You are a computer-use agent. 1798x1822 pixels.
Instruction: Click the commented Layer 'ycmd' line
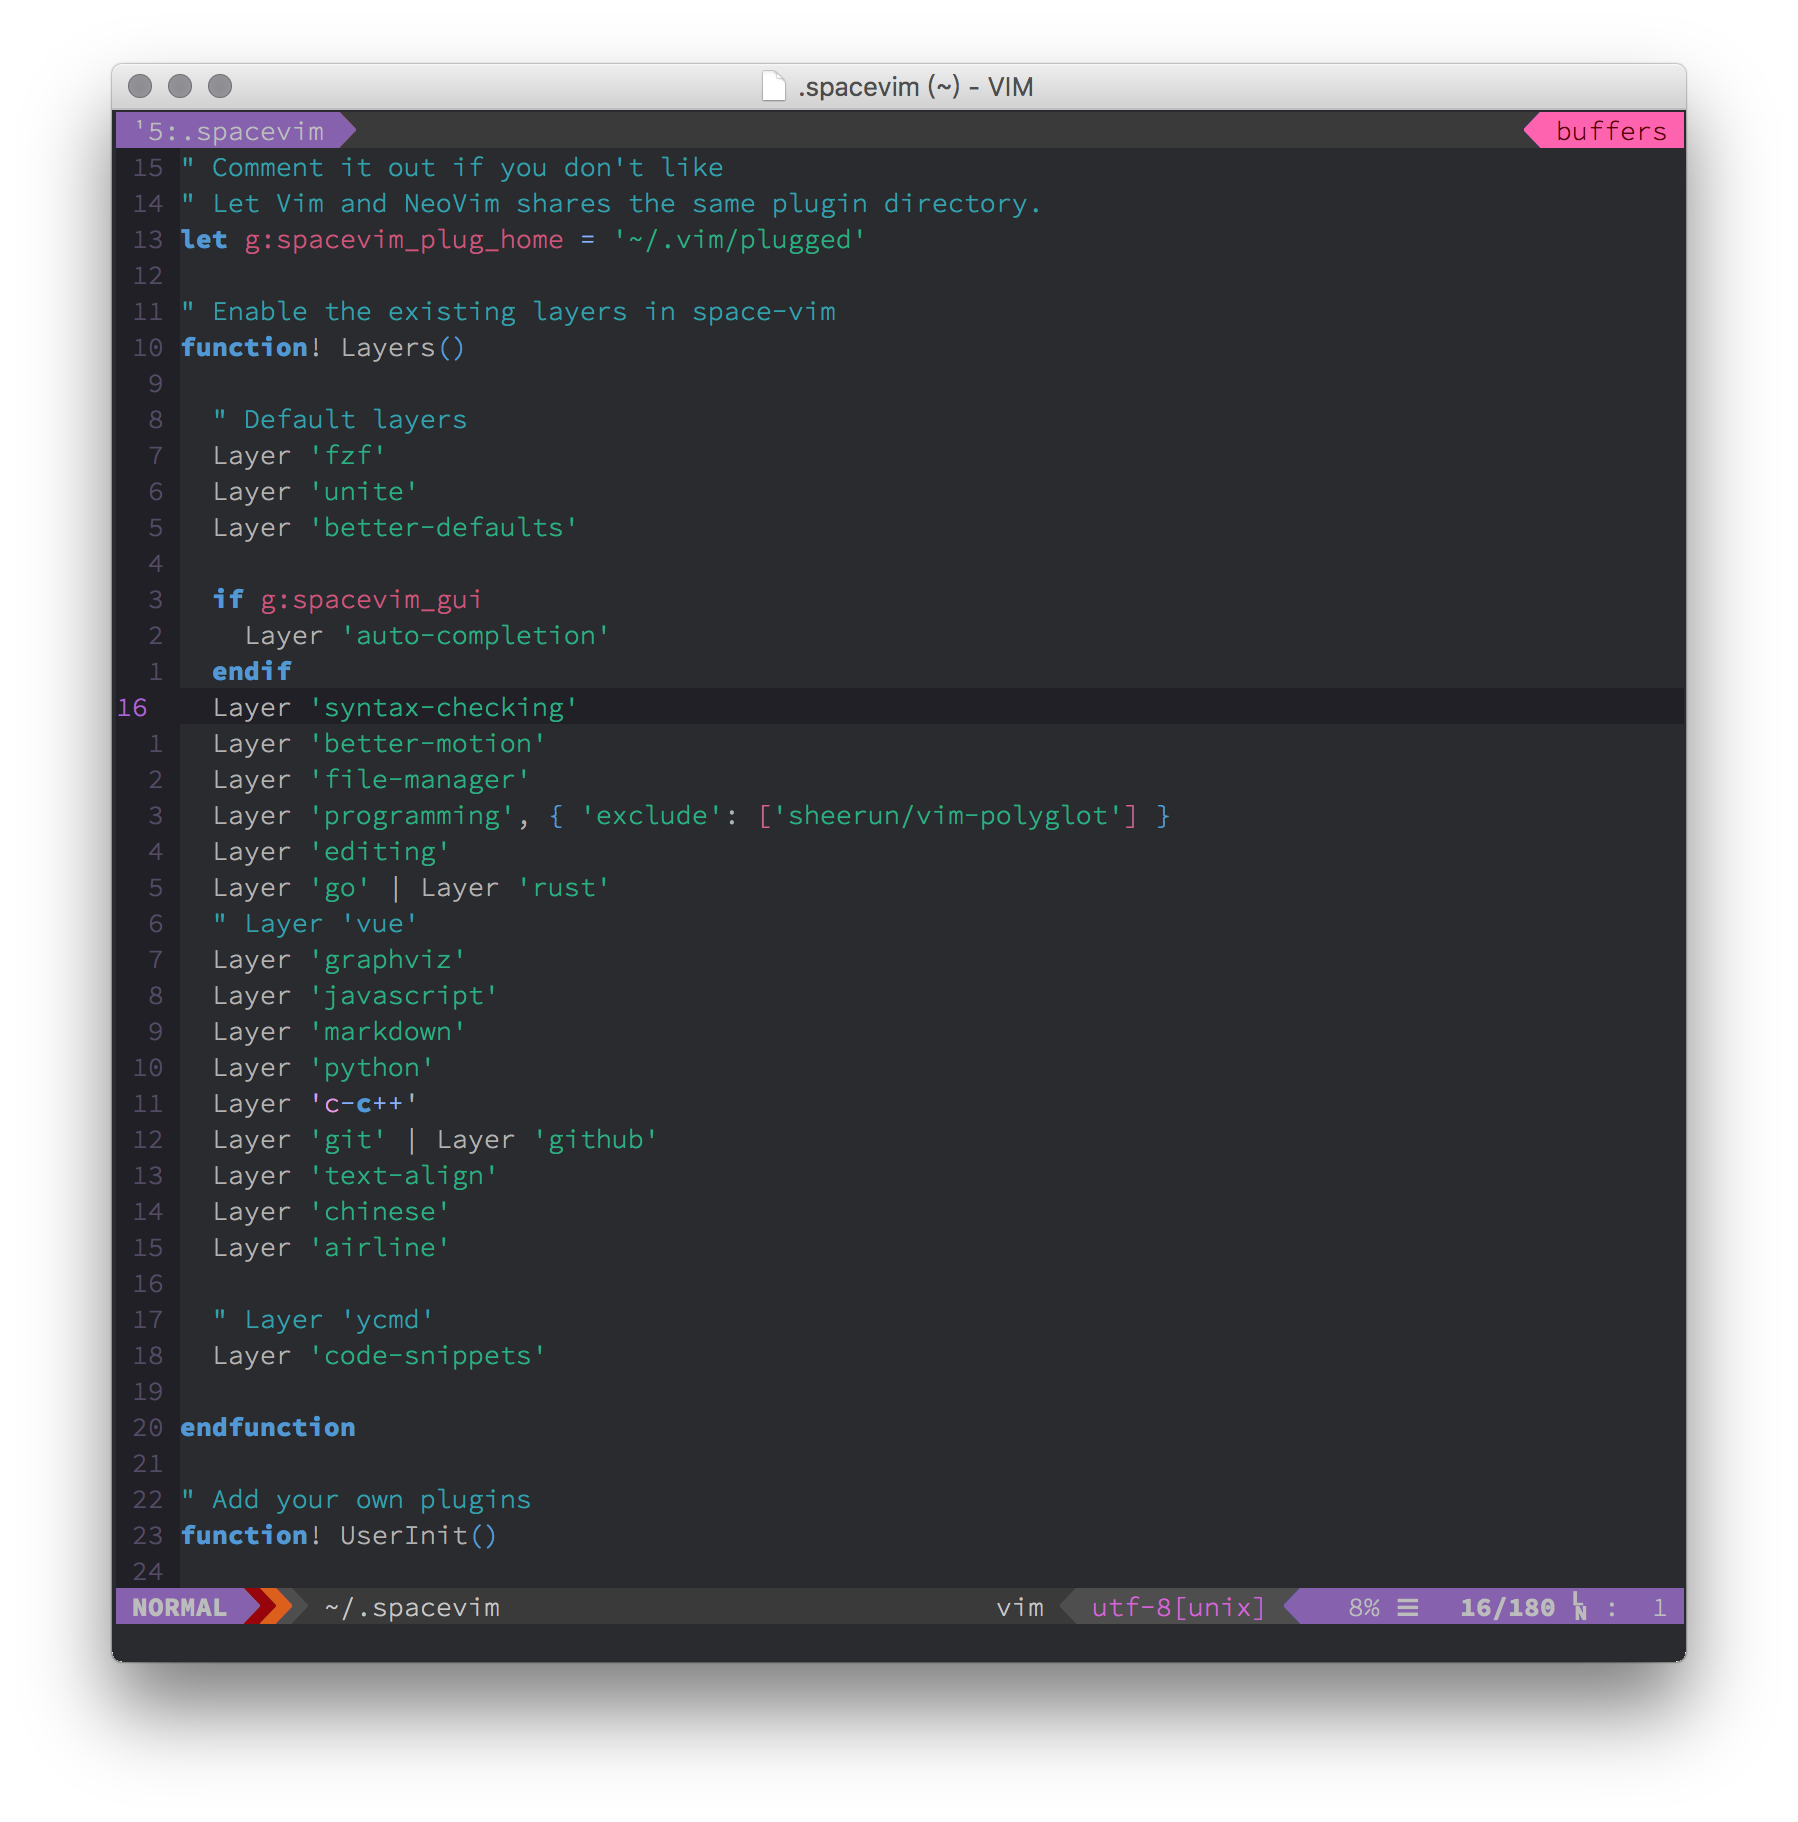323,1319
